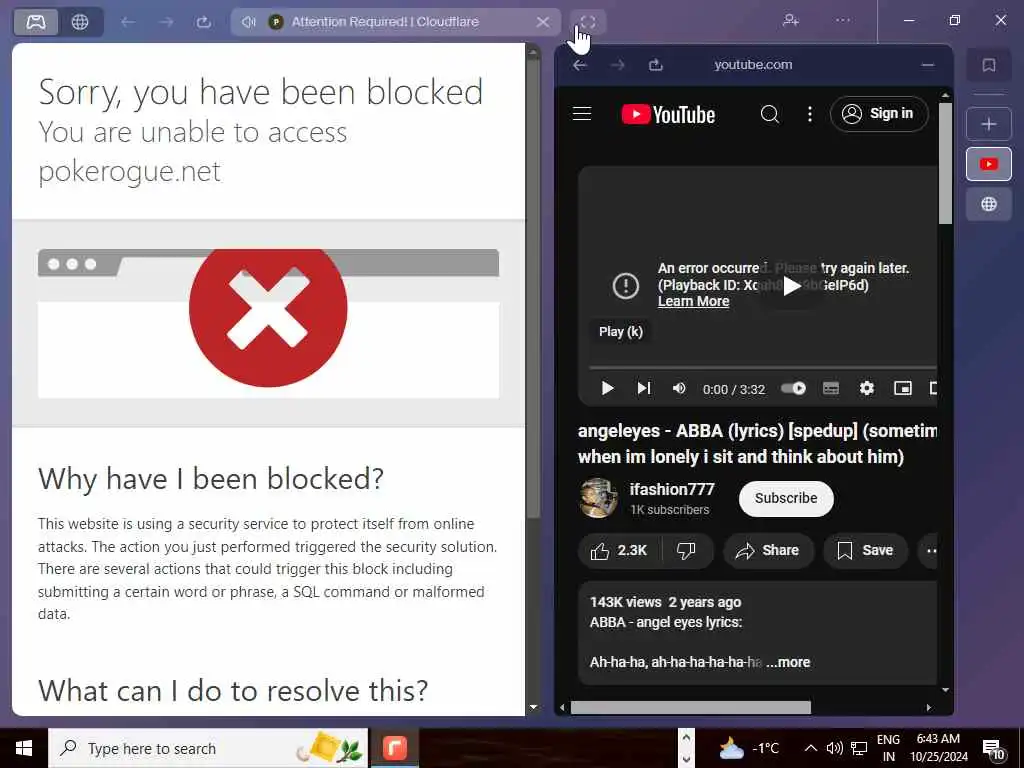Play video using control bar play button

(607, 389)
